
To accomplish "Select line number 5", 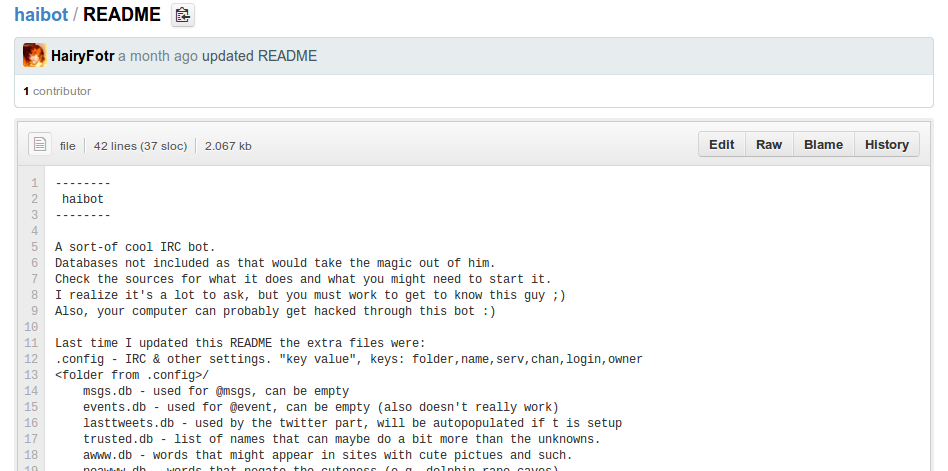I will [34, 247].
